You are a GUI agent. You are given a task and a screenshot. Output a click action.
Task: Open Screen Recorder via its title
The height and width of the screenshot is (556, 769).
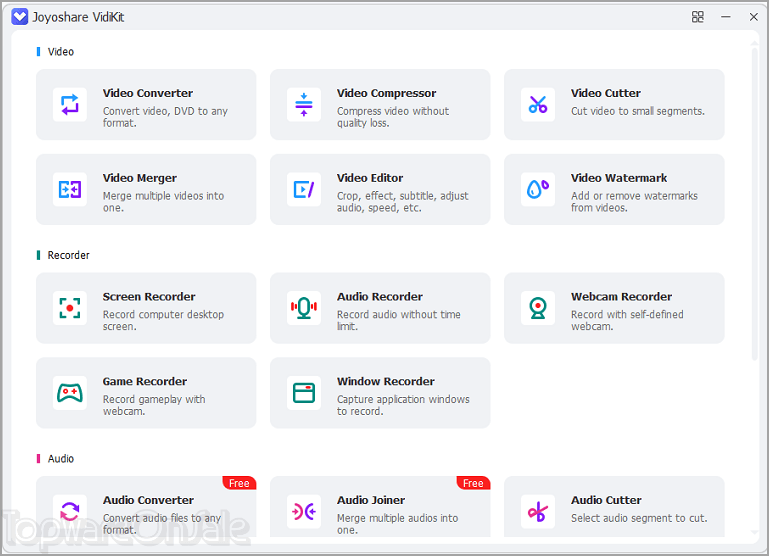click(149, 297)
